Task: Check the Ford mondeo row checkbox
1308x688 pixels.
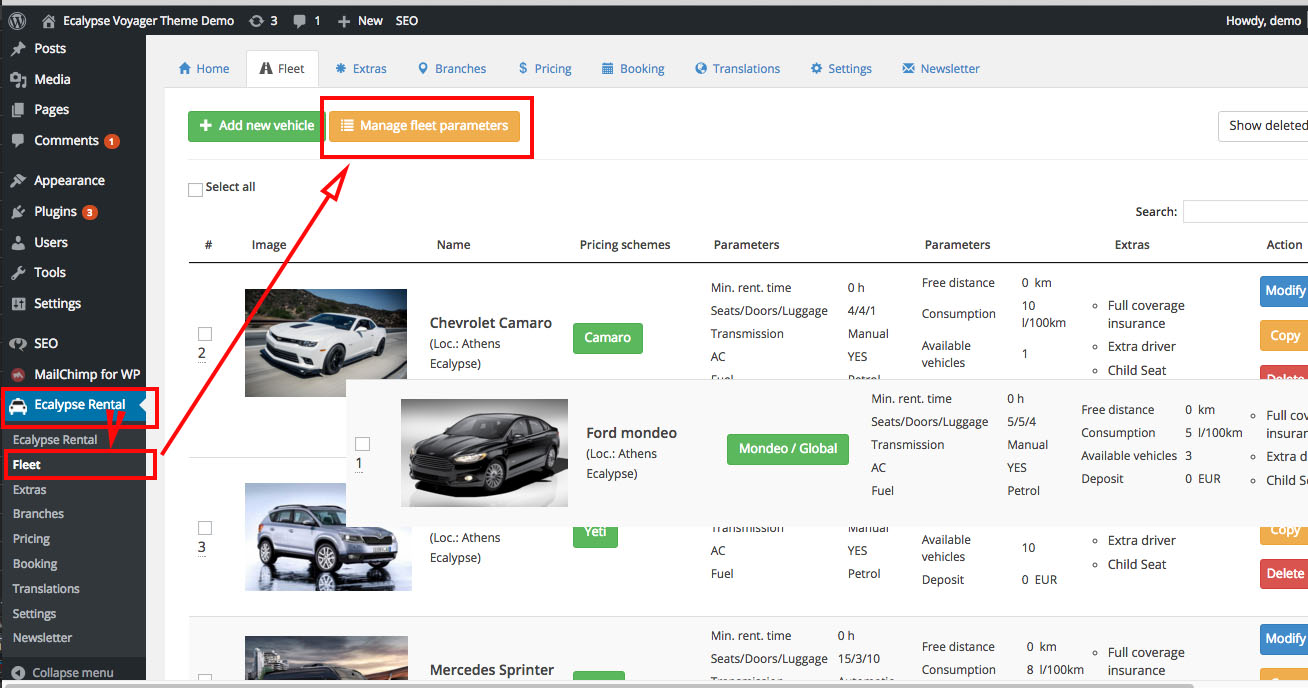Action: point(363,444)
